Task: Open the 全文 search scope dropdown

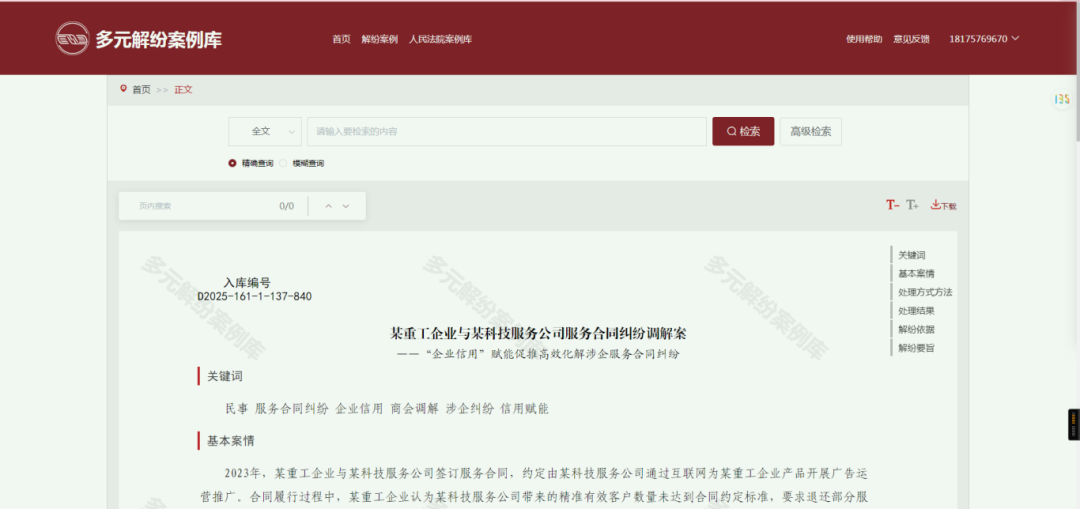Action: [x=265, y=132]
